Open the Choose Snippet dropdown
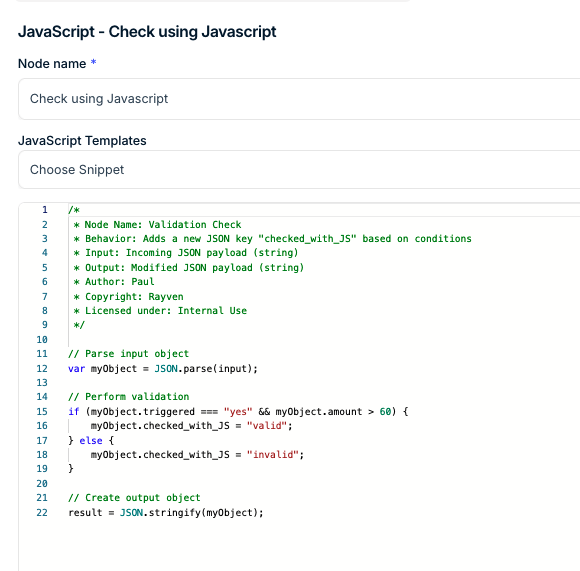580x571 pixels. [x=299, y=170]
